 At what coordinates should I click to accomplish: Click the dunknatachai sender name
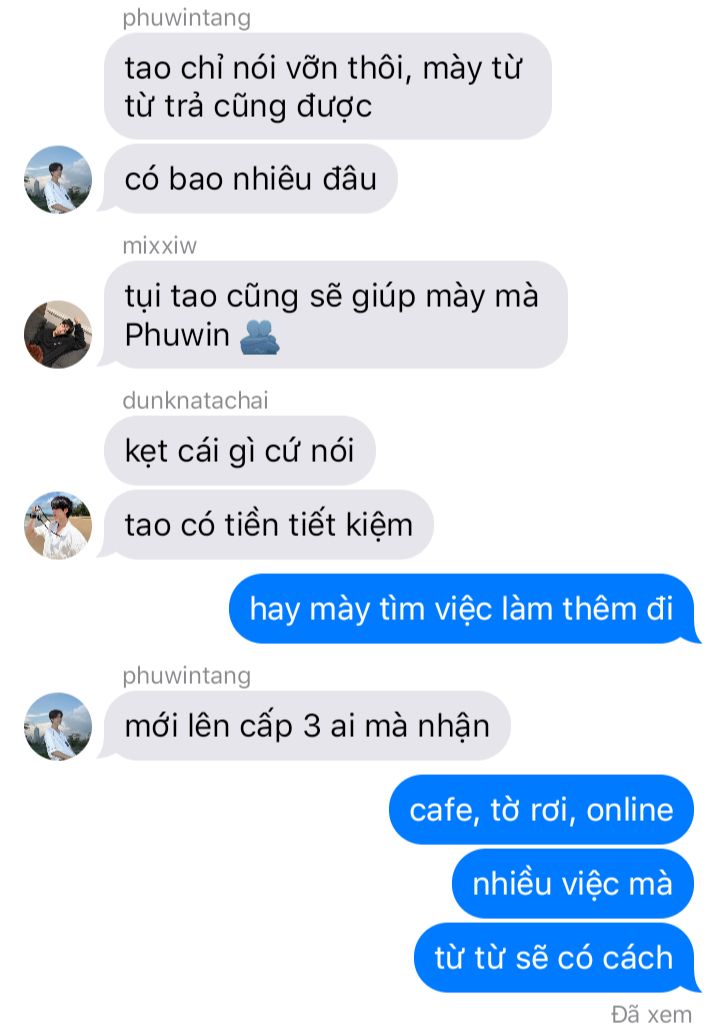point(195,400)
